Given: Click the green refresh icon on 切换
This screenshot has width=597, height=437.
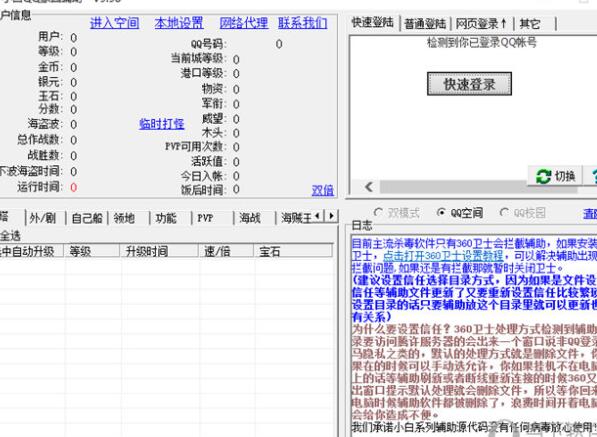Looking at the screenshot, I should (543, 176).
